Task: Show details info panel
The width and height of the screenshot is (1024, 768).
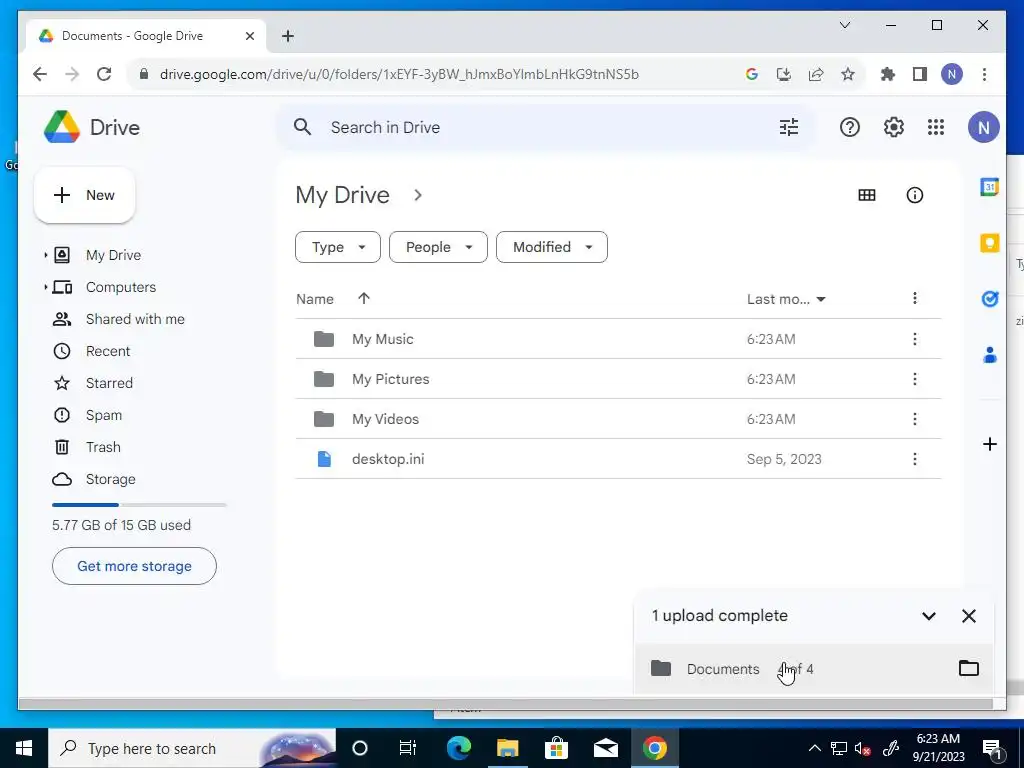Action: 914,195
